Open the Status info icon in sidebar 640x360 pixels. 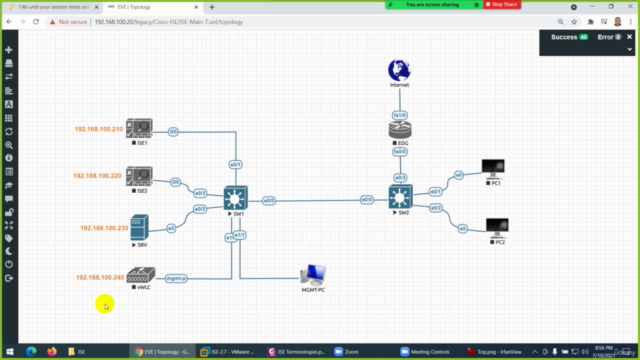[9, 158]
